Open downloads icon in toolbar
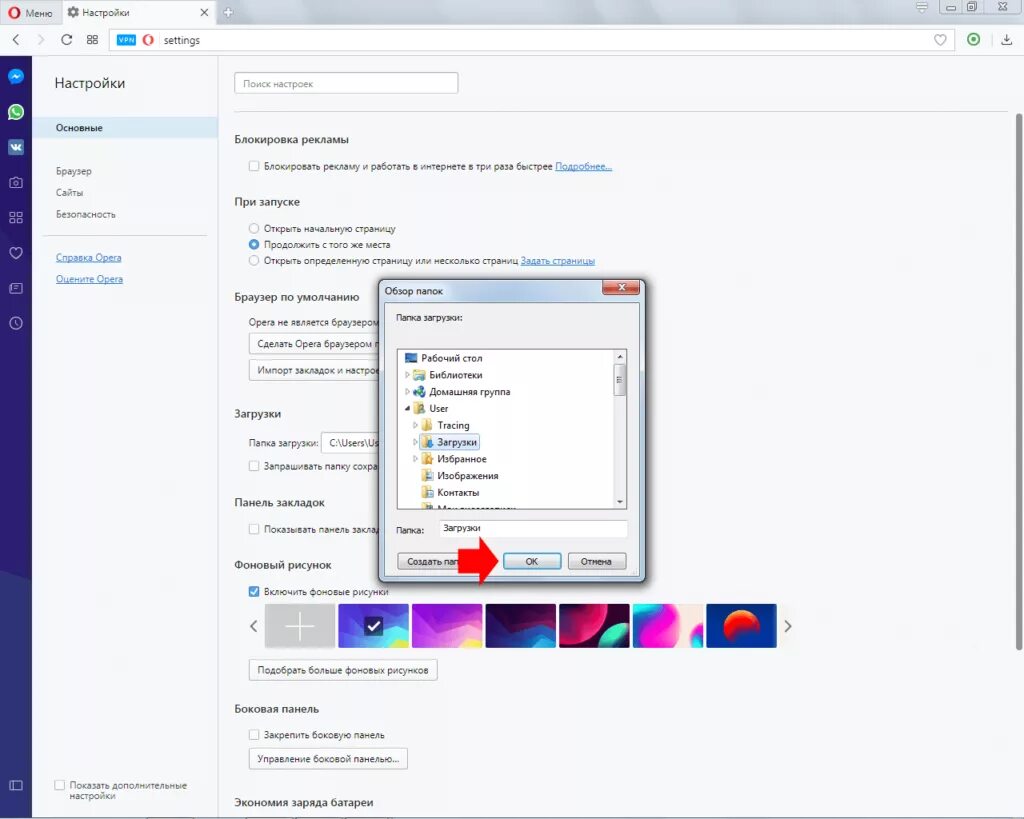 (1006, 40)
